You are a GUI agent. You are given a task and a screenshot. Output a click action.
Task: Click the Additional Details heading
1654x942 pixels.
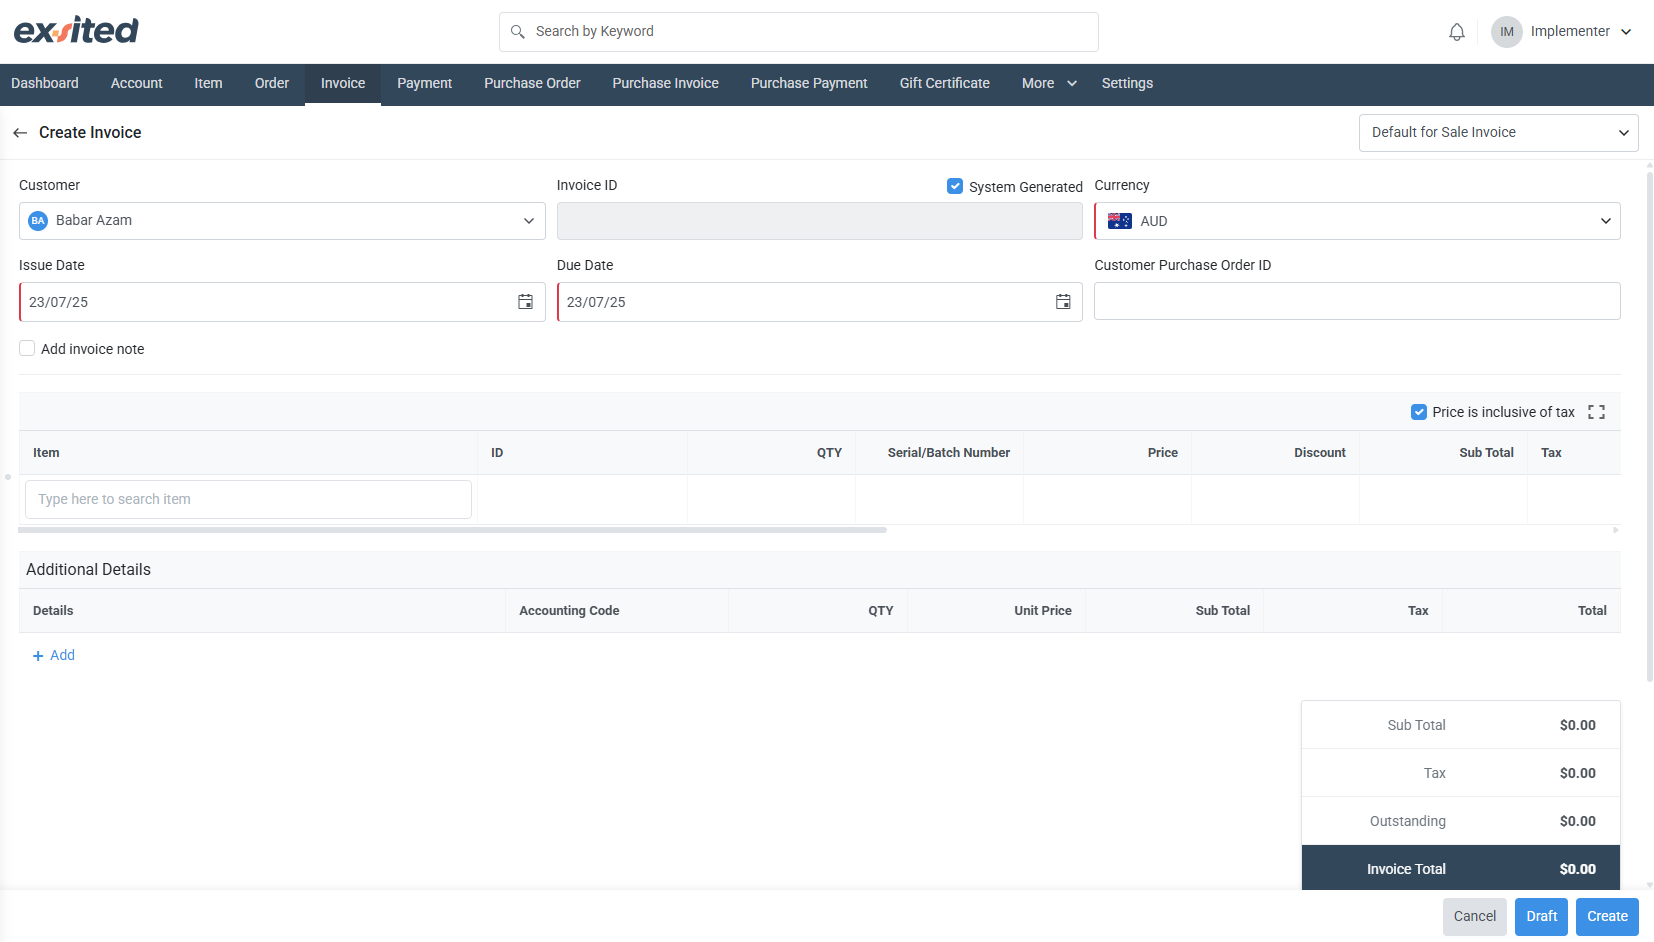[88, 570]
